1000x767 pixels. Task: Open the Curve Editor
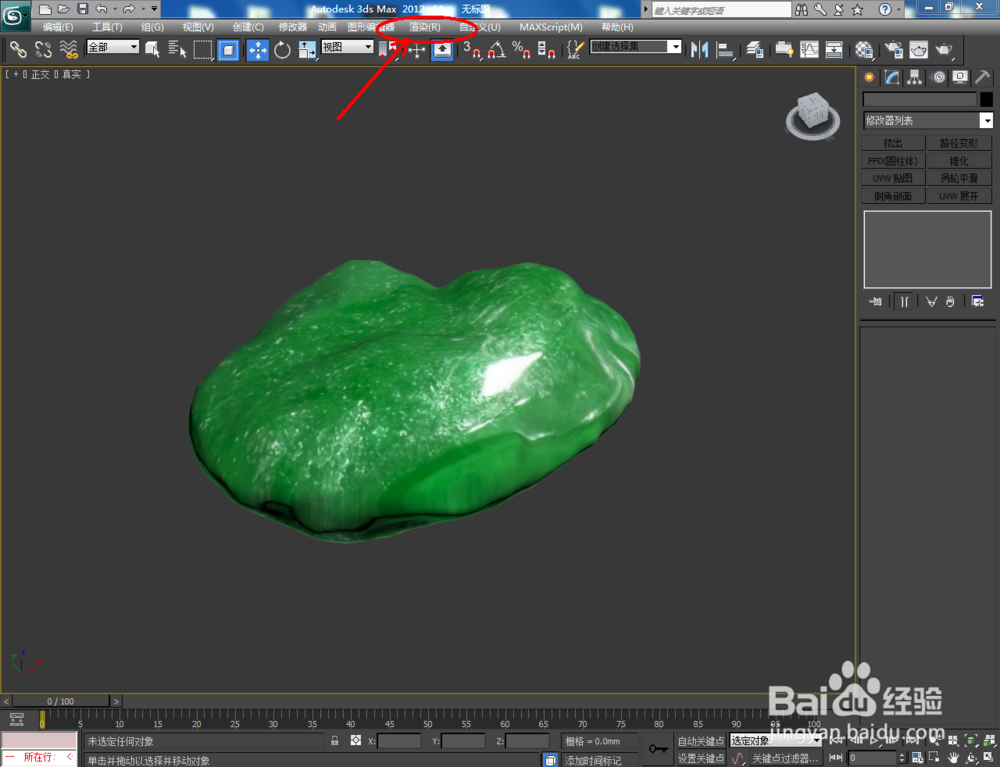point(809,49)
